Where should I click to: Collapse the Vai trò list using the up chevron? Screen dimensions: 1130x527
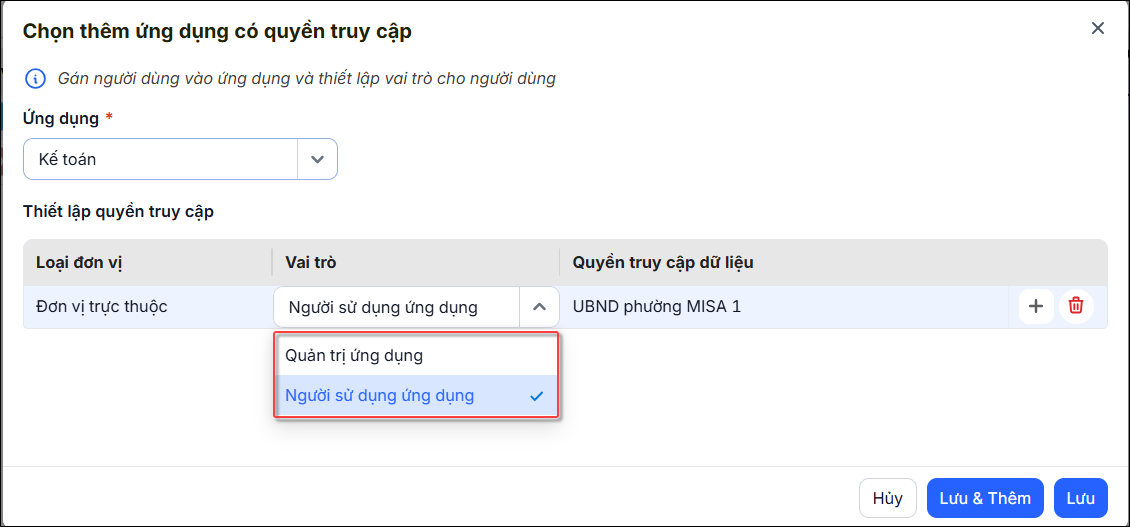click(x=539, y=307)
